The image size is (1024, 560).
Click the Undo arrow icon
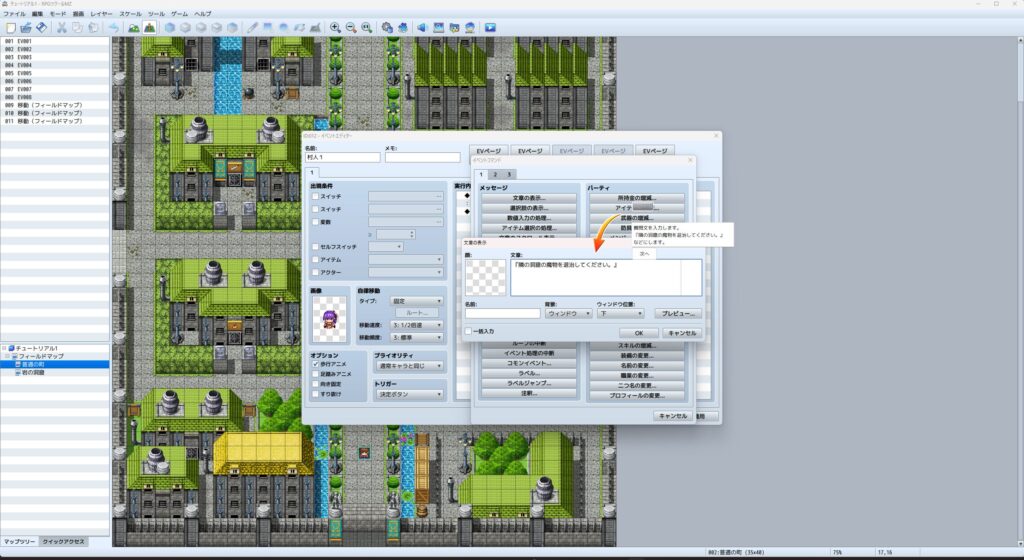pyautogui.click(x=113, y=27)
